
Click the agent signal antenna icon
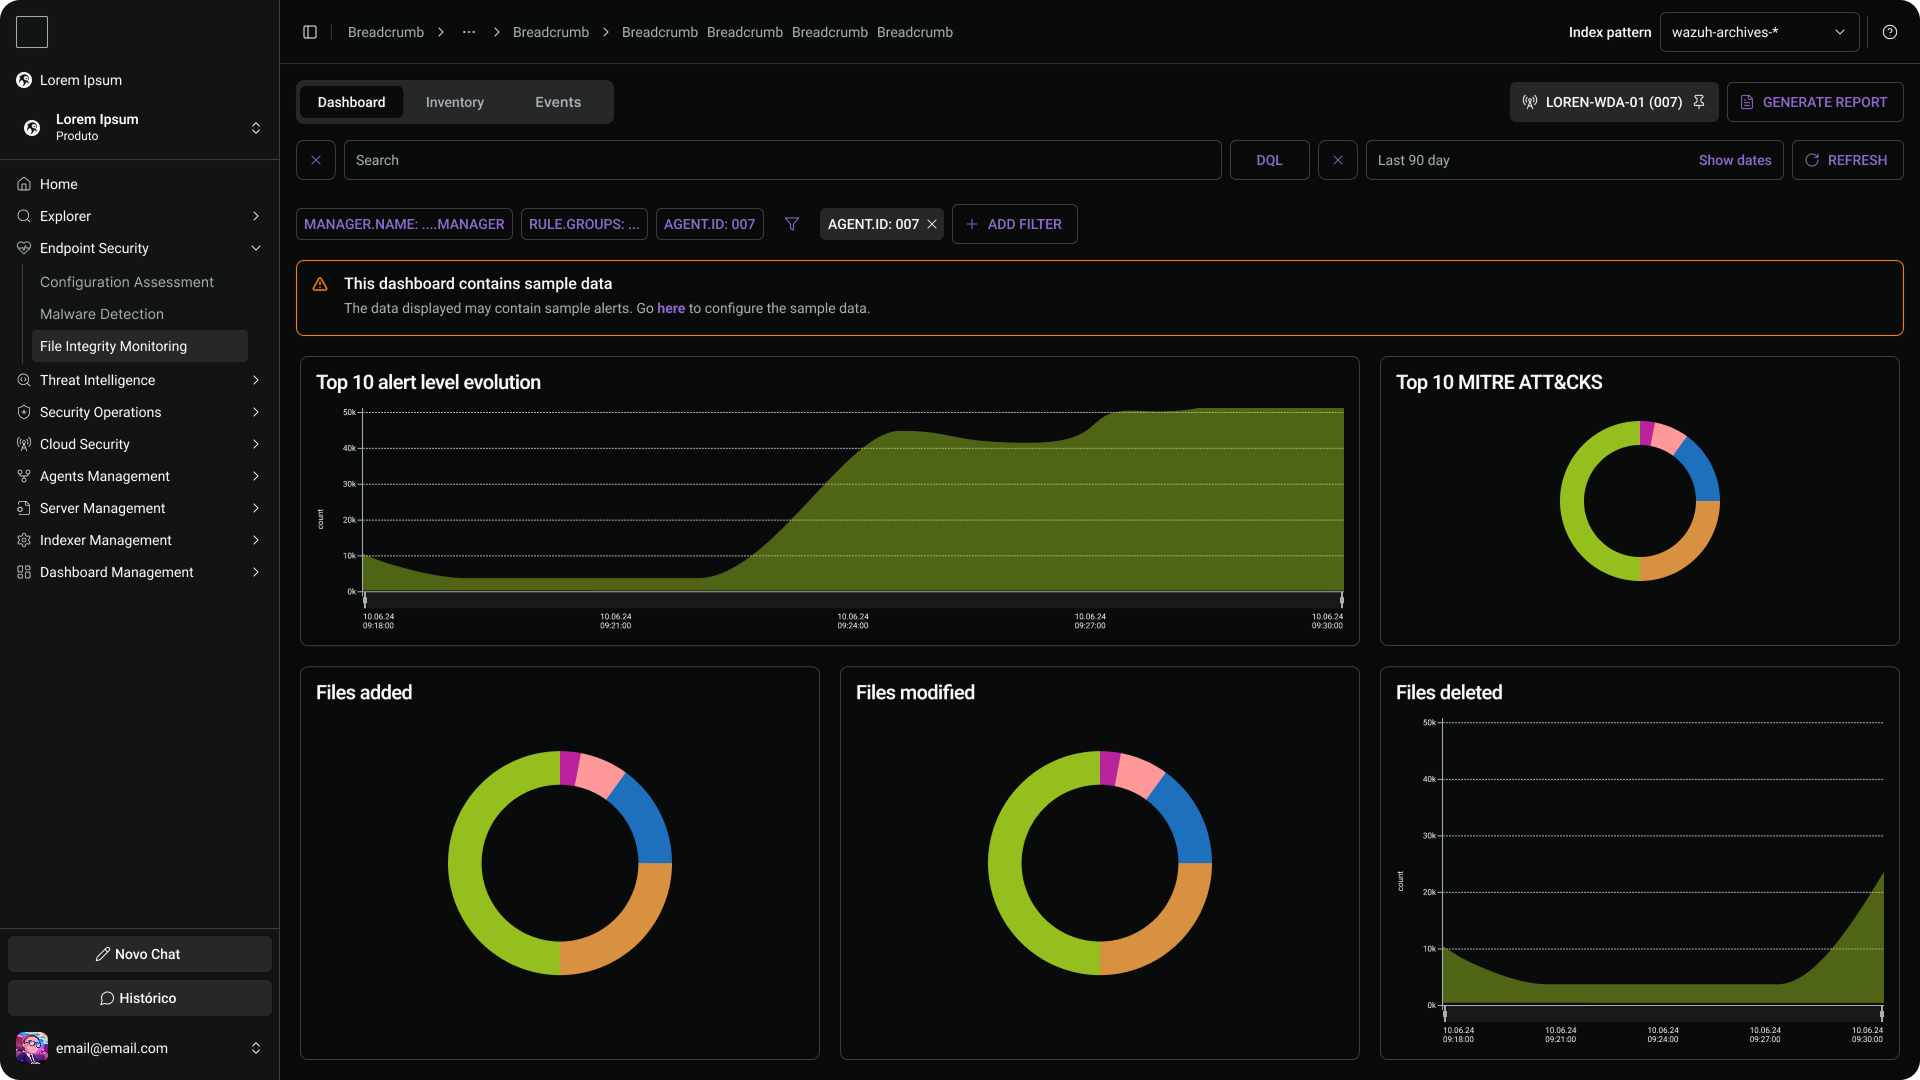click(x=1530, y=102)
